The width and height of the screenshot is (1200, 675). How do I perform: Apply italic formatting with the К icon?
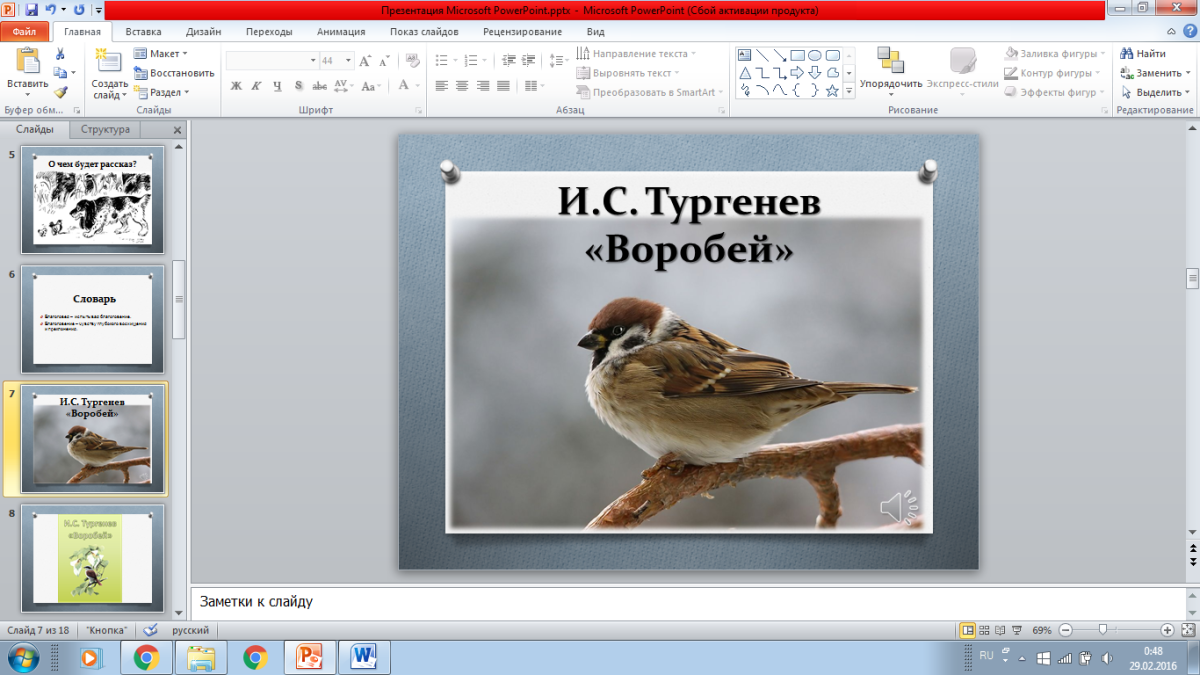pos(257,86)
